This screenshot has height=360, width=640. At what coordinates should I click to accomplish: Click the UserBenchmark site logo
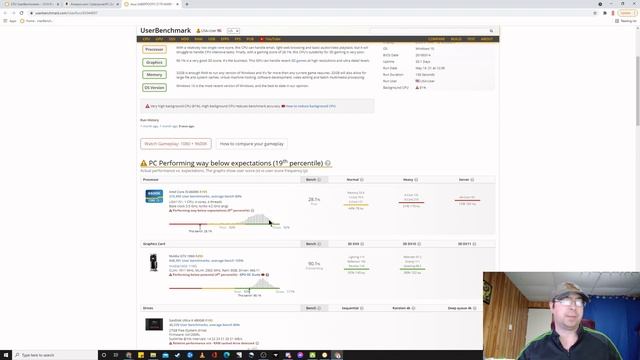pos(165,31)
